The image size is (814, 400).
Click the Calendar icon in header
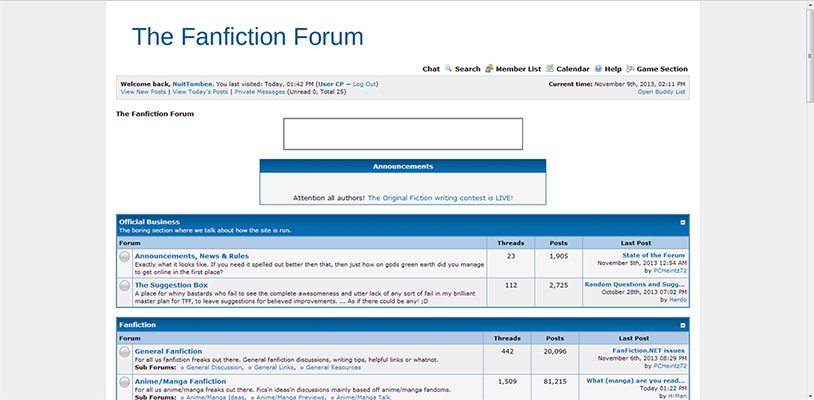tap(550, 68)
